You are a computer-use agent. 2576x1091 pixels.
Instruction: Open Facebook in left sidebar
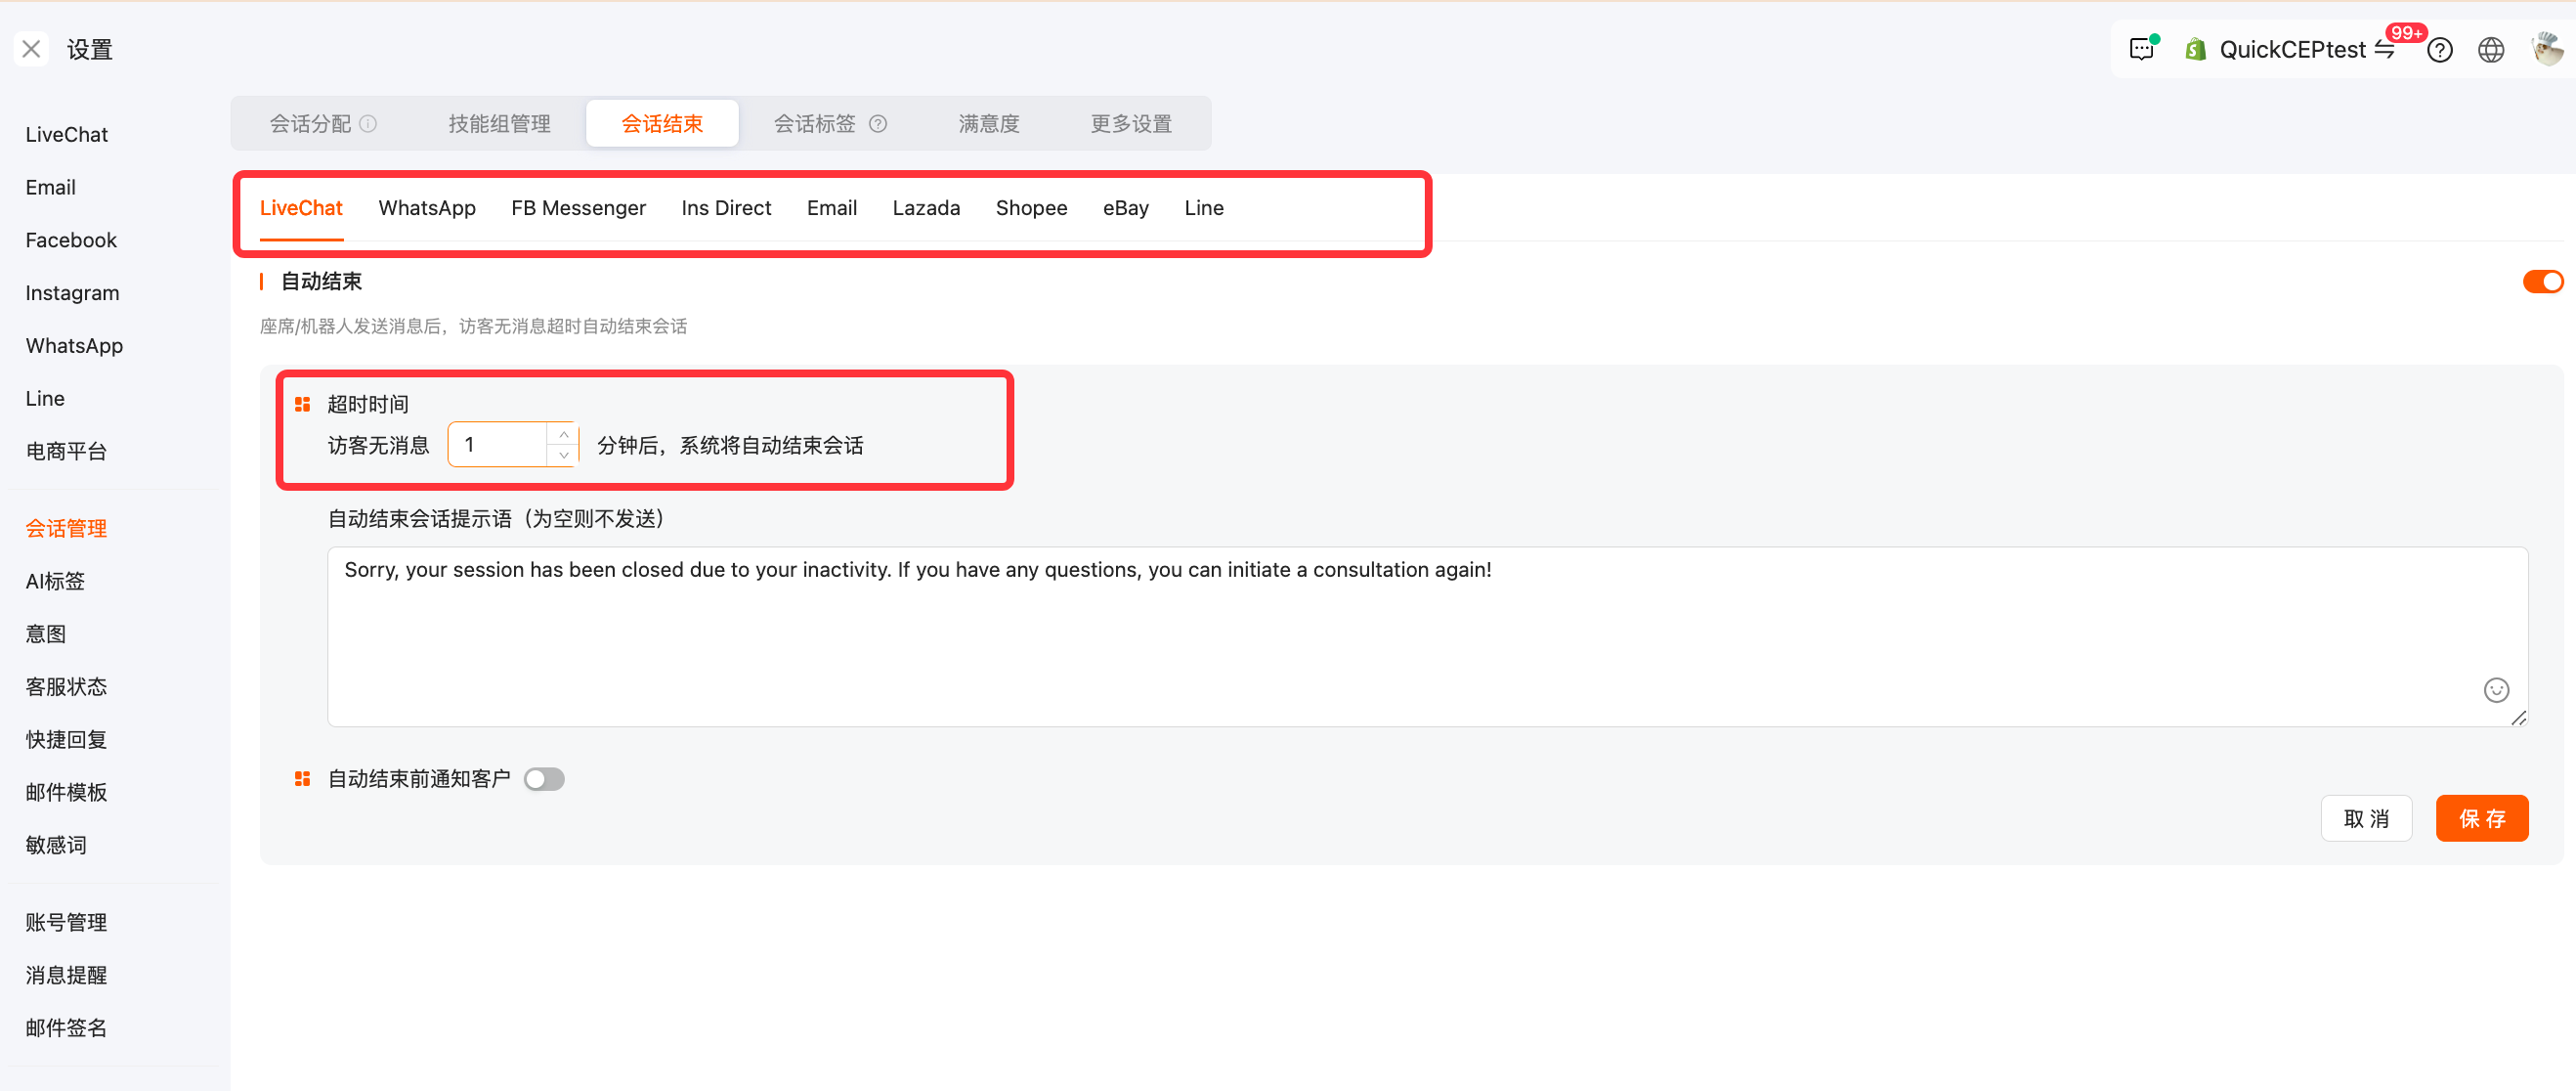tap(71, 240)
